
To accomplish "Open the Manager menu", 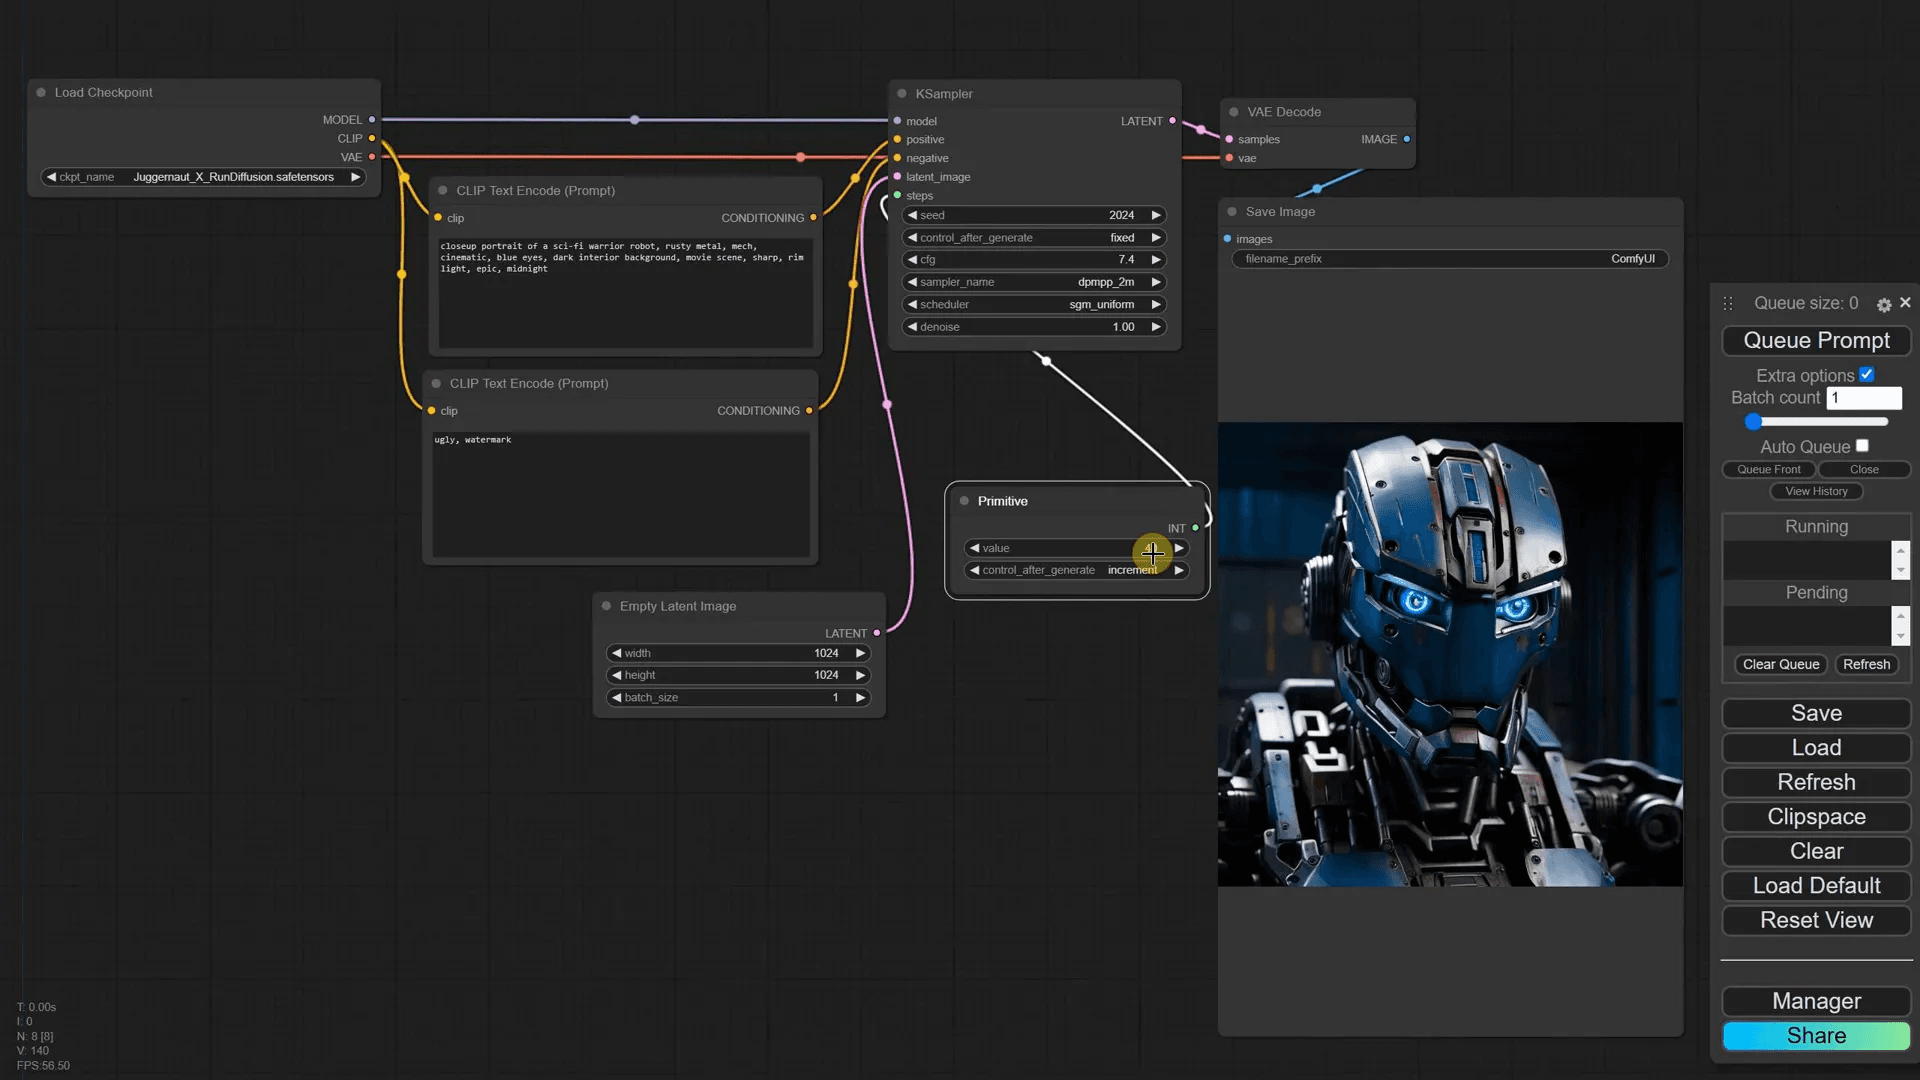I will coord(1816,1001).
